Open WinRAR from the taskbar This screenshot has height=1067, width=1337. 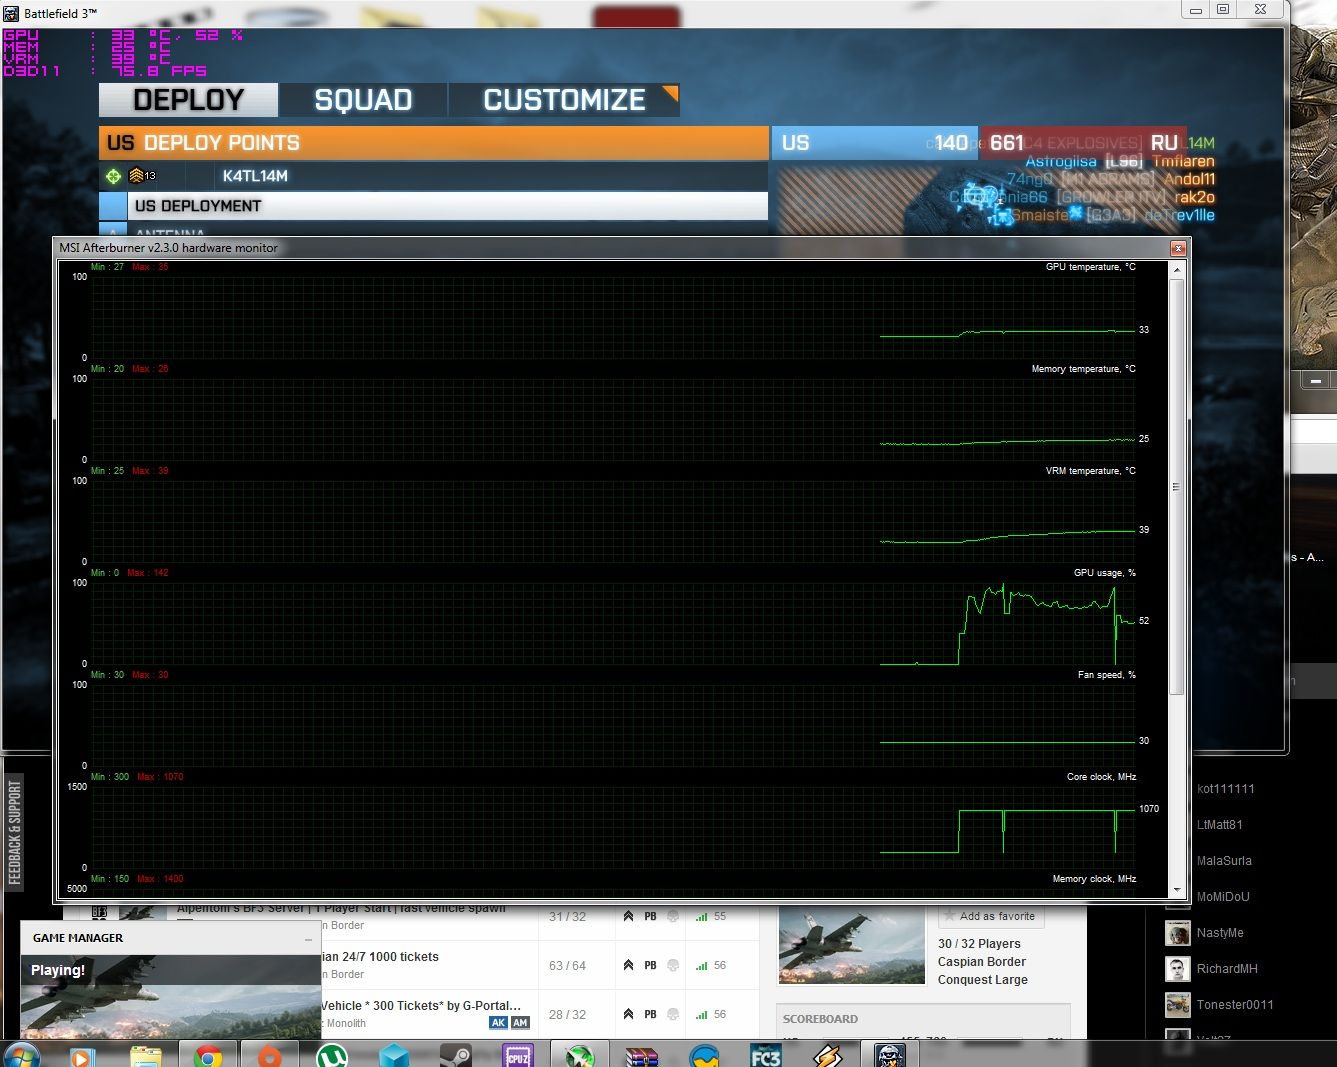tap(642, 1055)
